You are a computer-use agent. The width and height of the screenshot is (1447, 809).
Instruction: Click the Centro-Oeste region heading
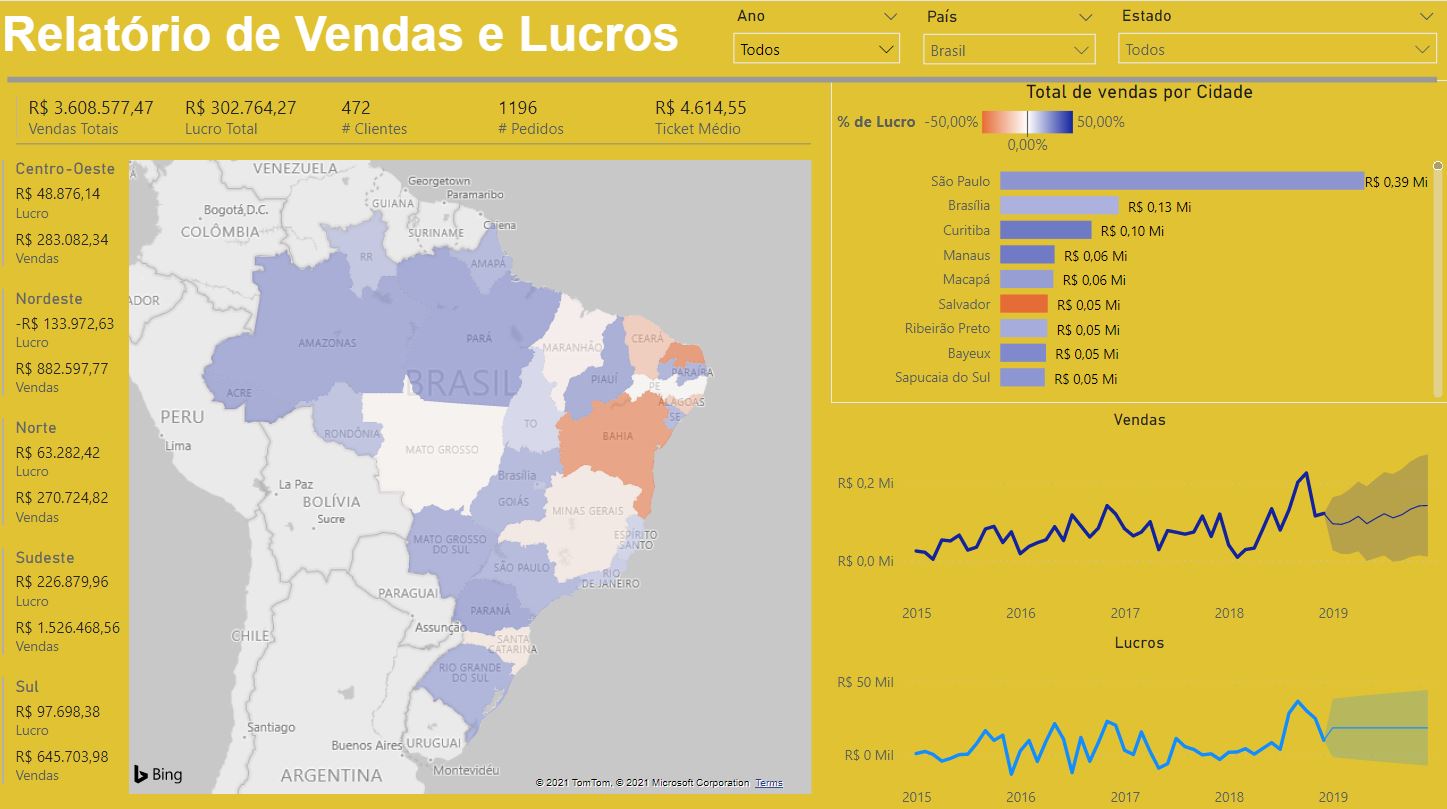65,169
